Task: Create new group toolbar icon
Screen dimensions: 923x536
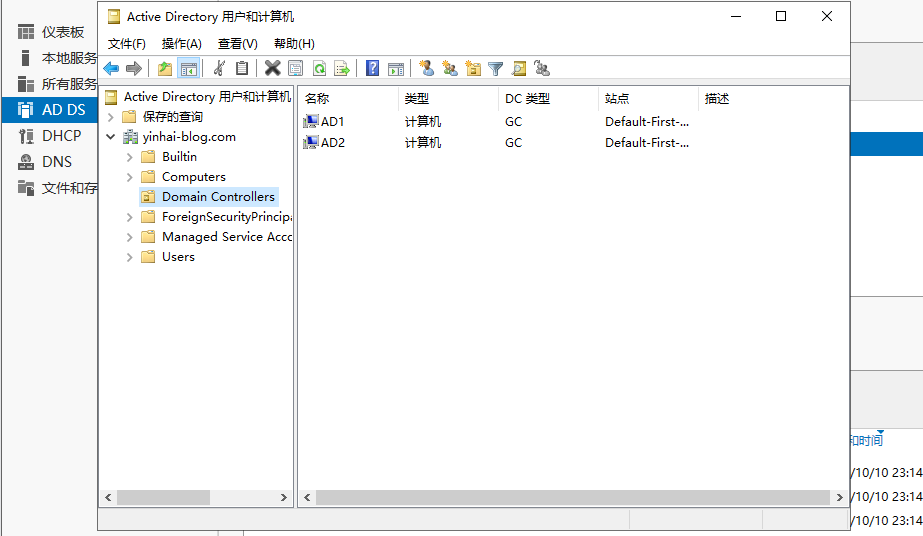Action: click(450, 69)
